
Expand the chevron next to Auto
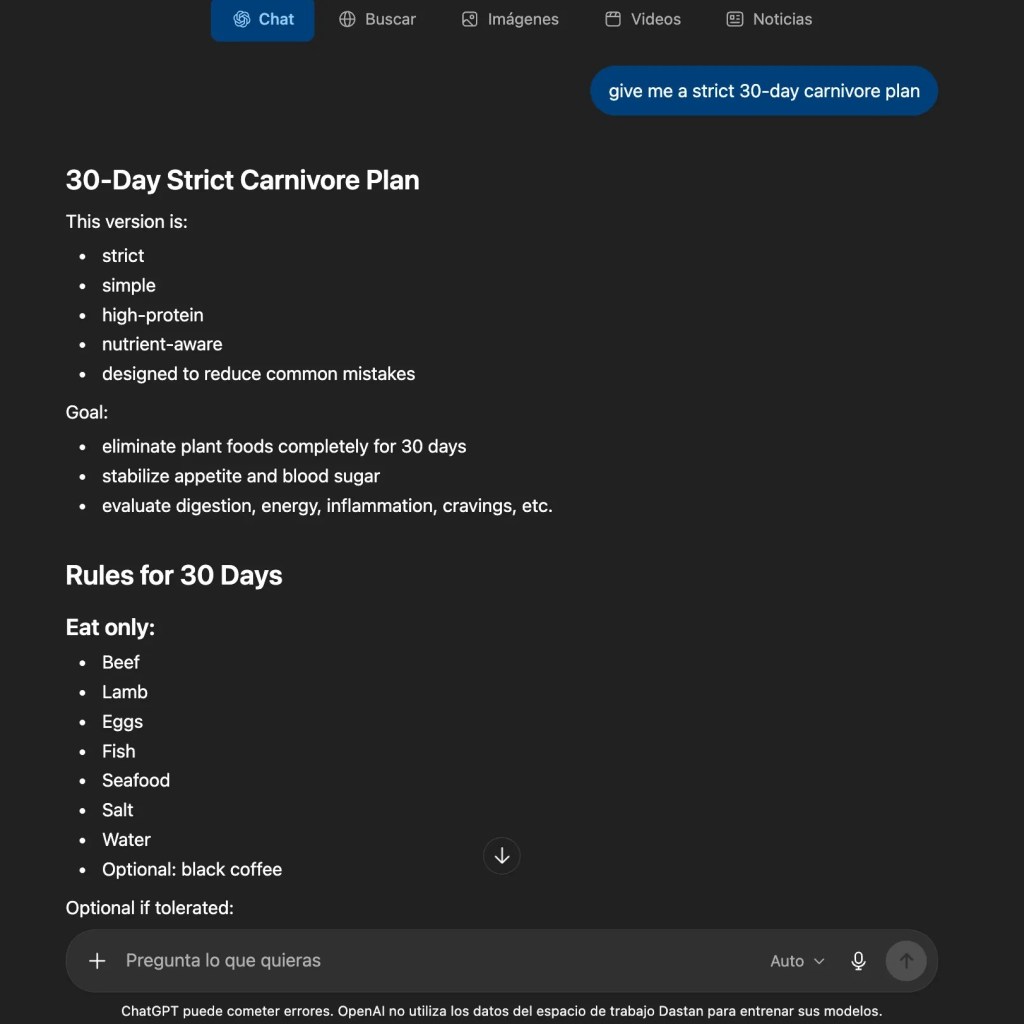(819, 961)
